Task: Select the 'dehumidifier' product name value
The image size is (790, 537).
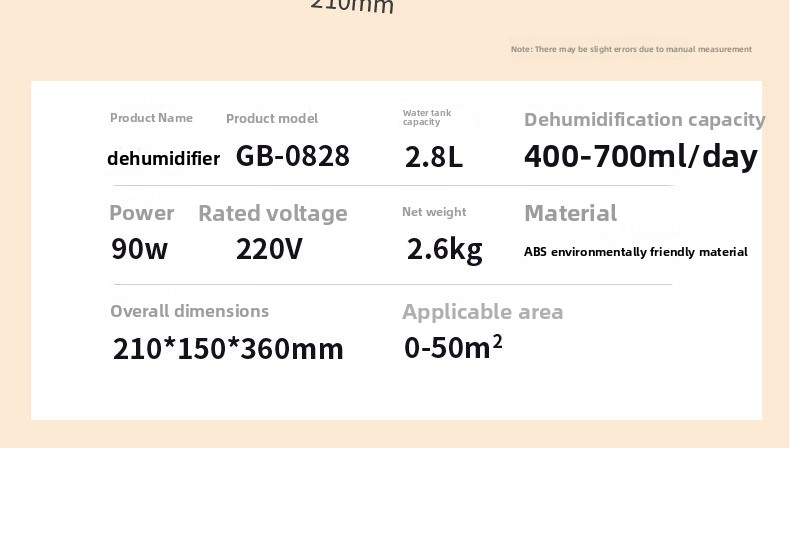Action: (x=164, y=159)
